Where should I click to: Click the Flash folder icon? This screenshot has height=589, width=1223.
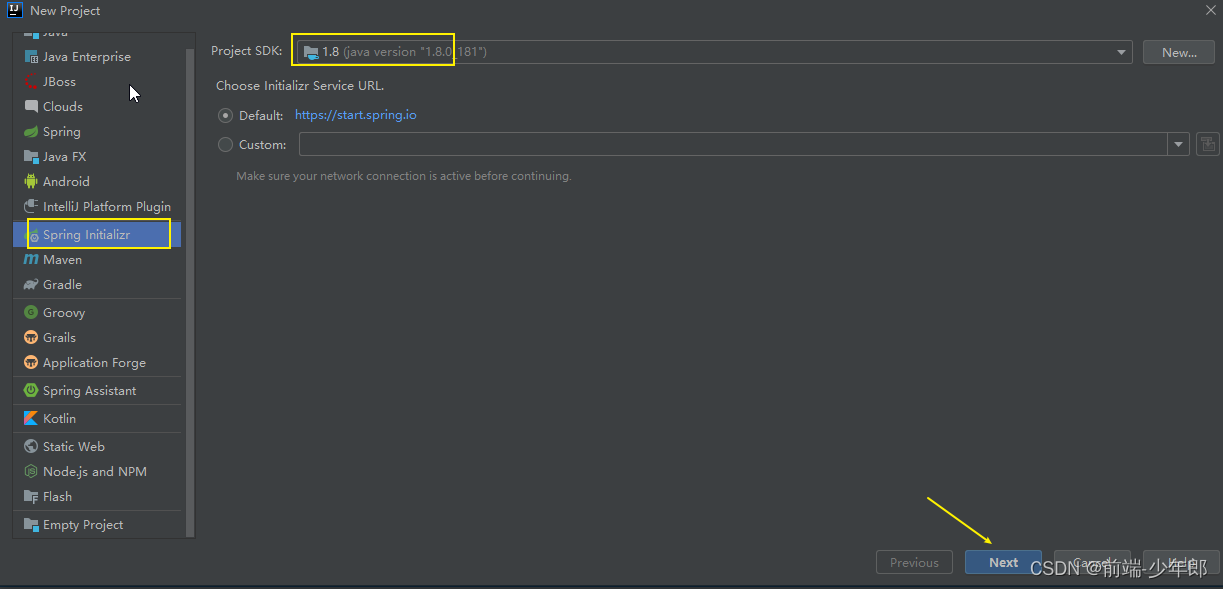tap(31, 497)
